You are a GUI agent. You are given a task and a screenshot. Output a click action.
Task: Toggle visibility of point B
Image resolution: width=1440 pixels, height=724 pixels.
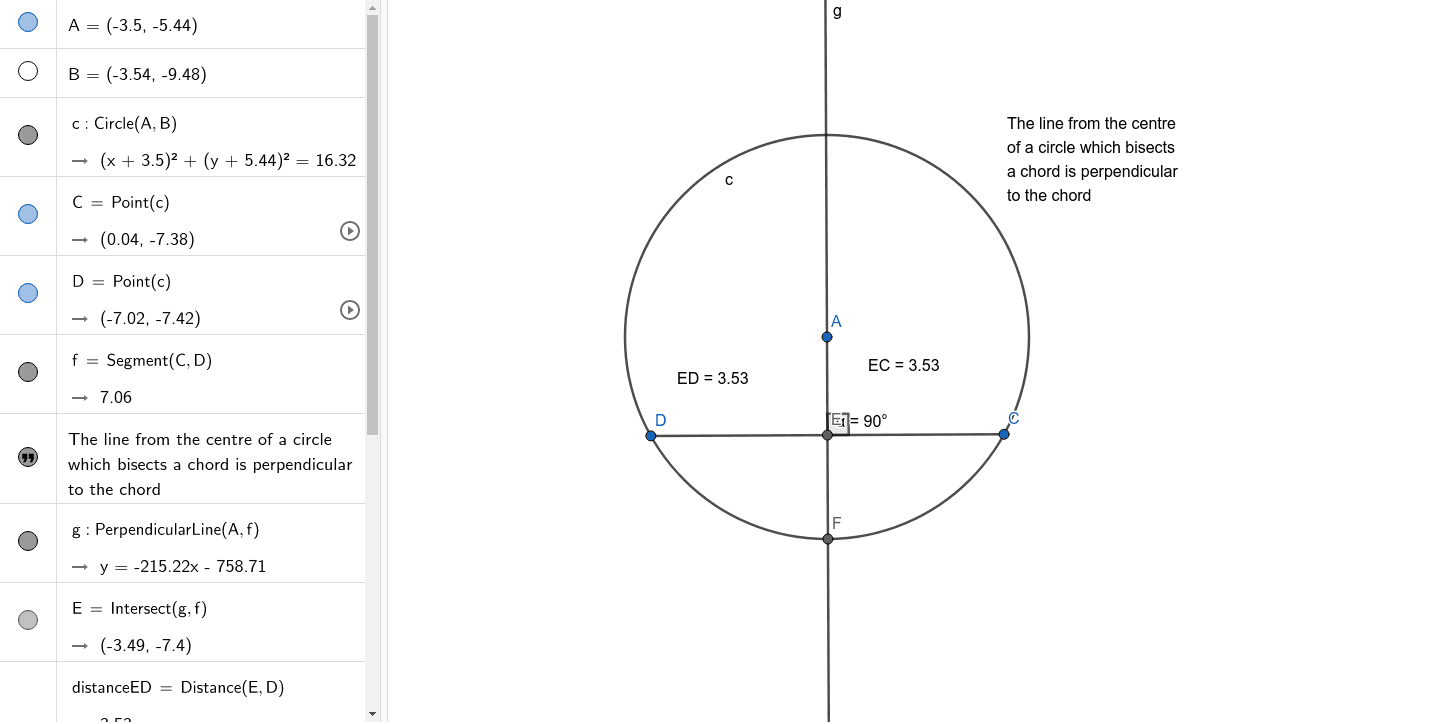pos(28,71)
